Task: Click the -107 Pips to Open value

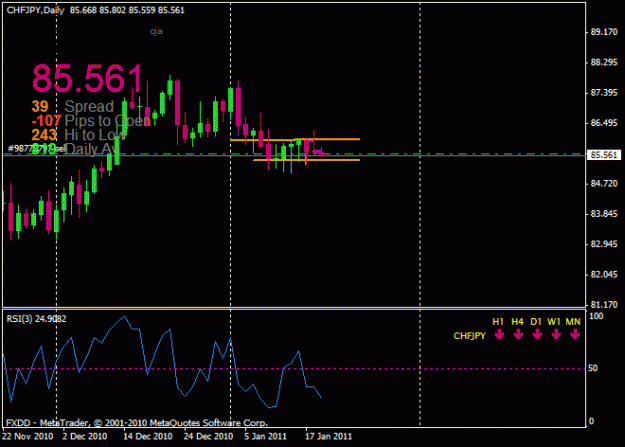Action: point(46,120)
